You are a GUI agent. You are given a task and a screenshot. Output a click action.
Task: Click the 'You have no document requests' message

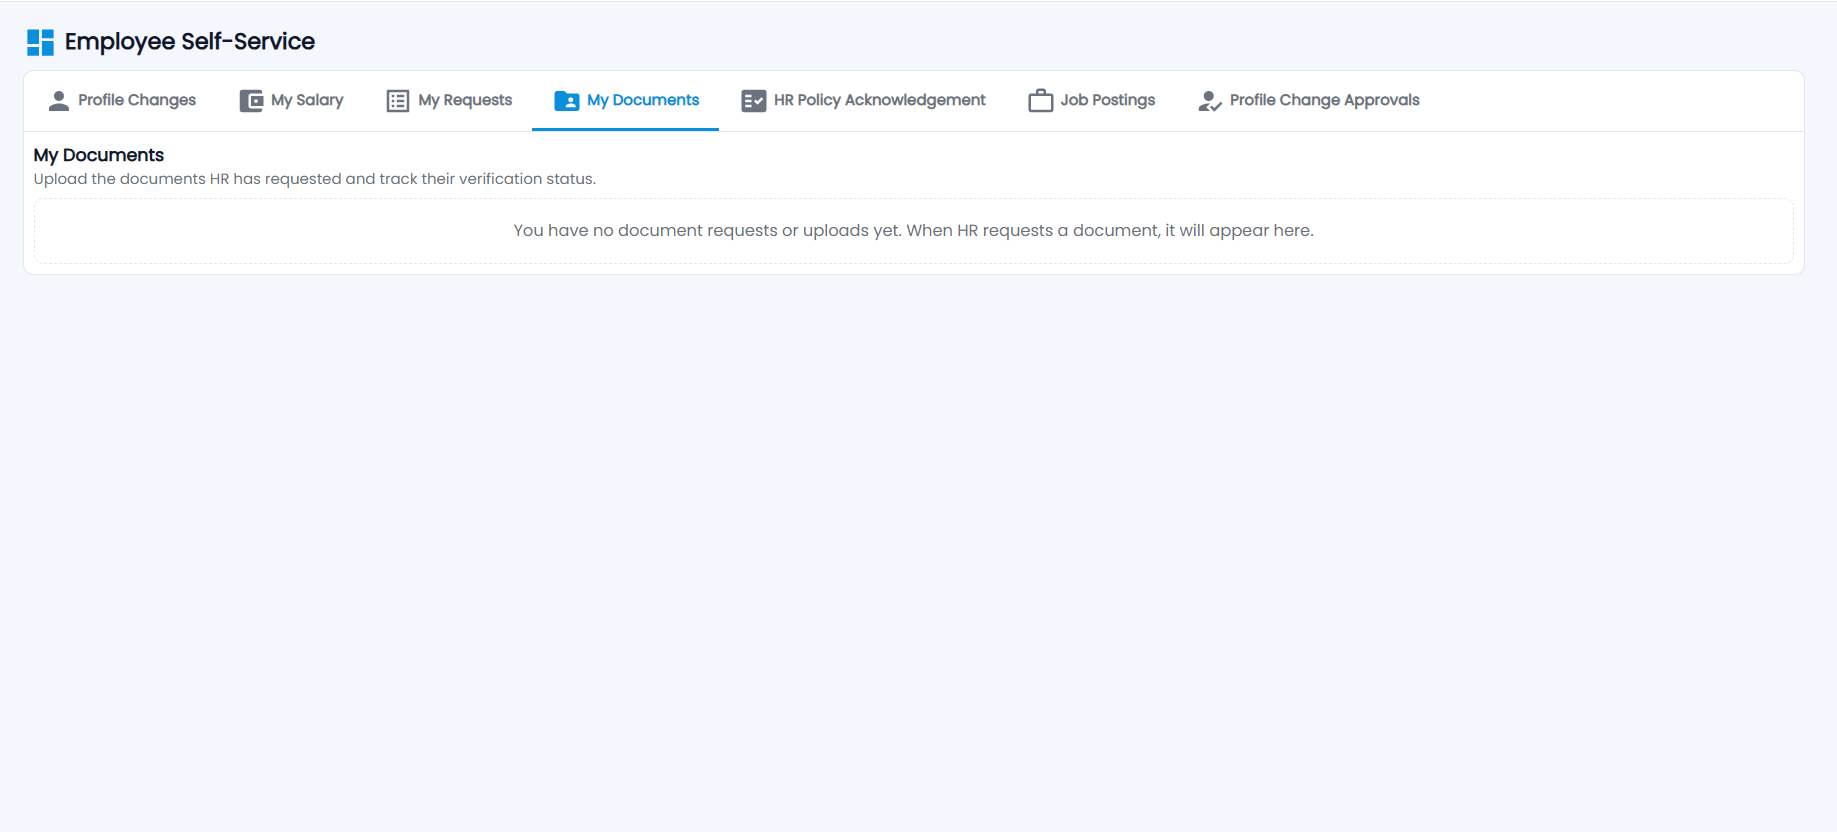pos(913,231)
